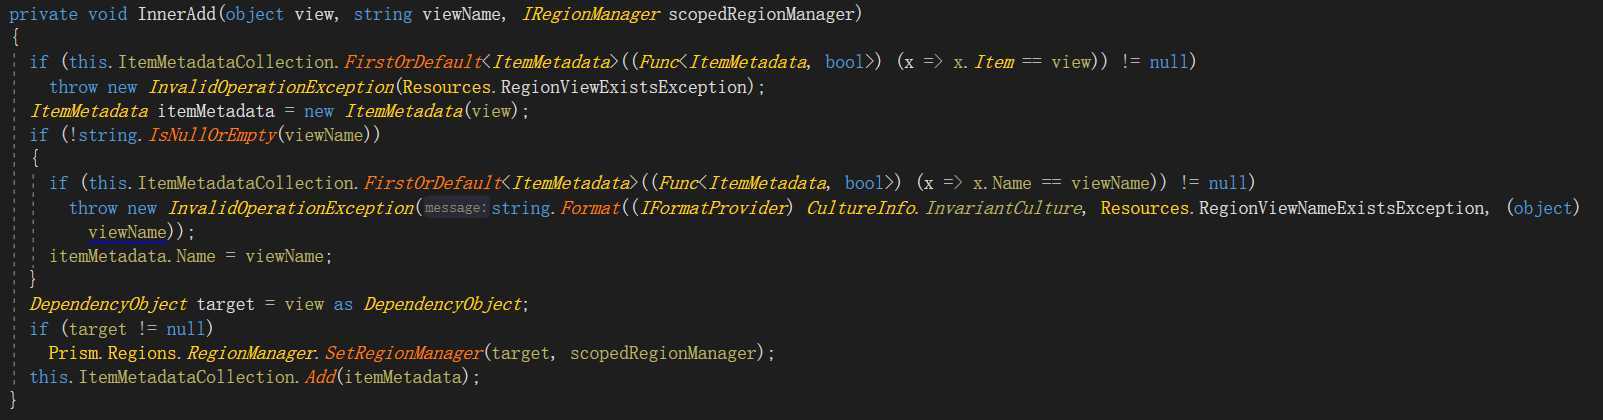The width and height of the screenshot is (1603, 420).
Task: Click the 'as' keyword in target assignment
Action: 343,304
